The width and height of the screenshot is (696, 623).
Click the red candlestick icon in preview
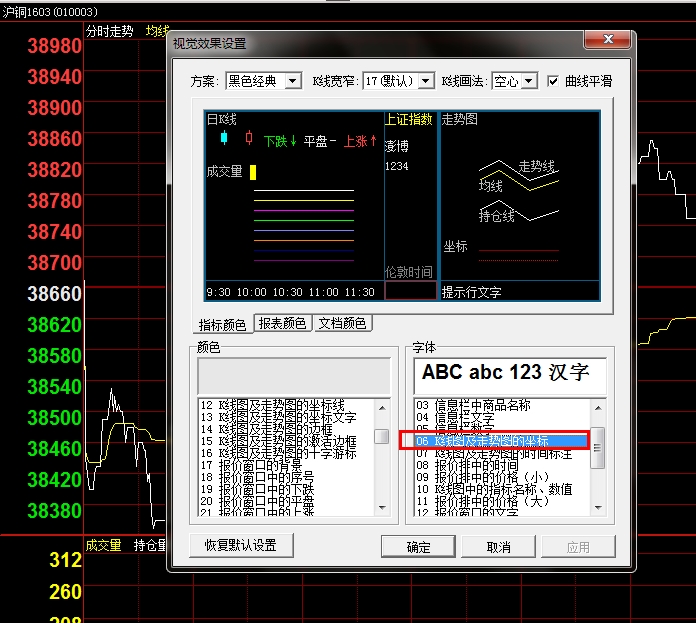[249, 138]
